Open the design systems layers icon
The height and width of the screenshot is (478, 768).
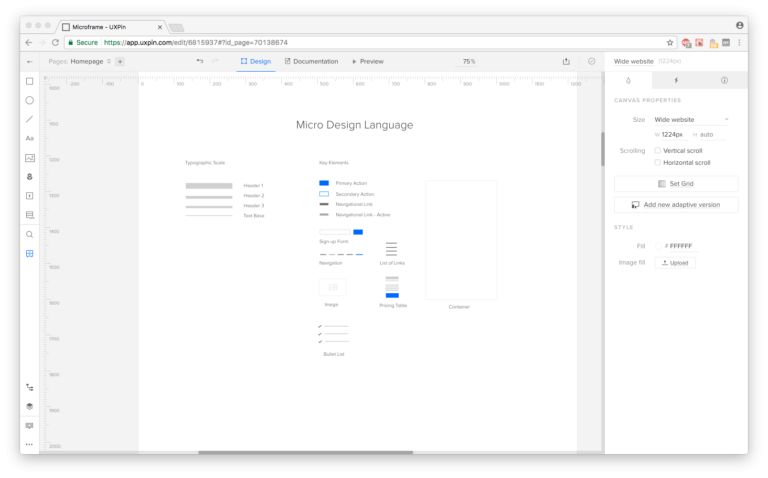pyautogui.click(x=29, y=406)
